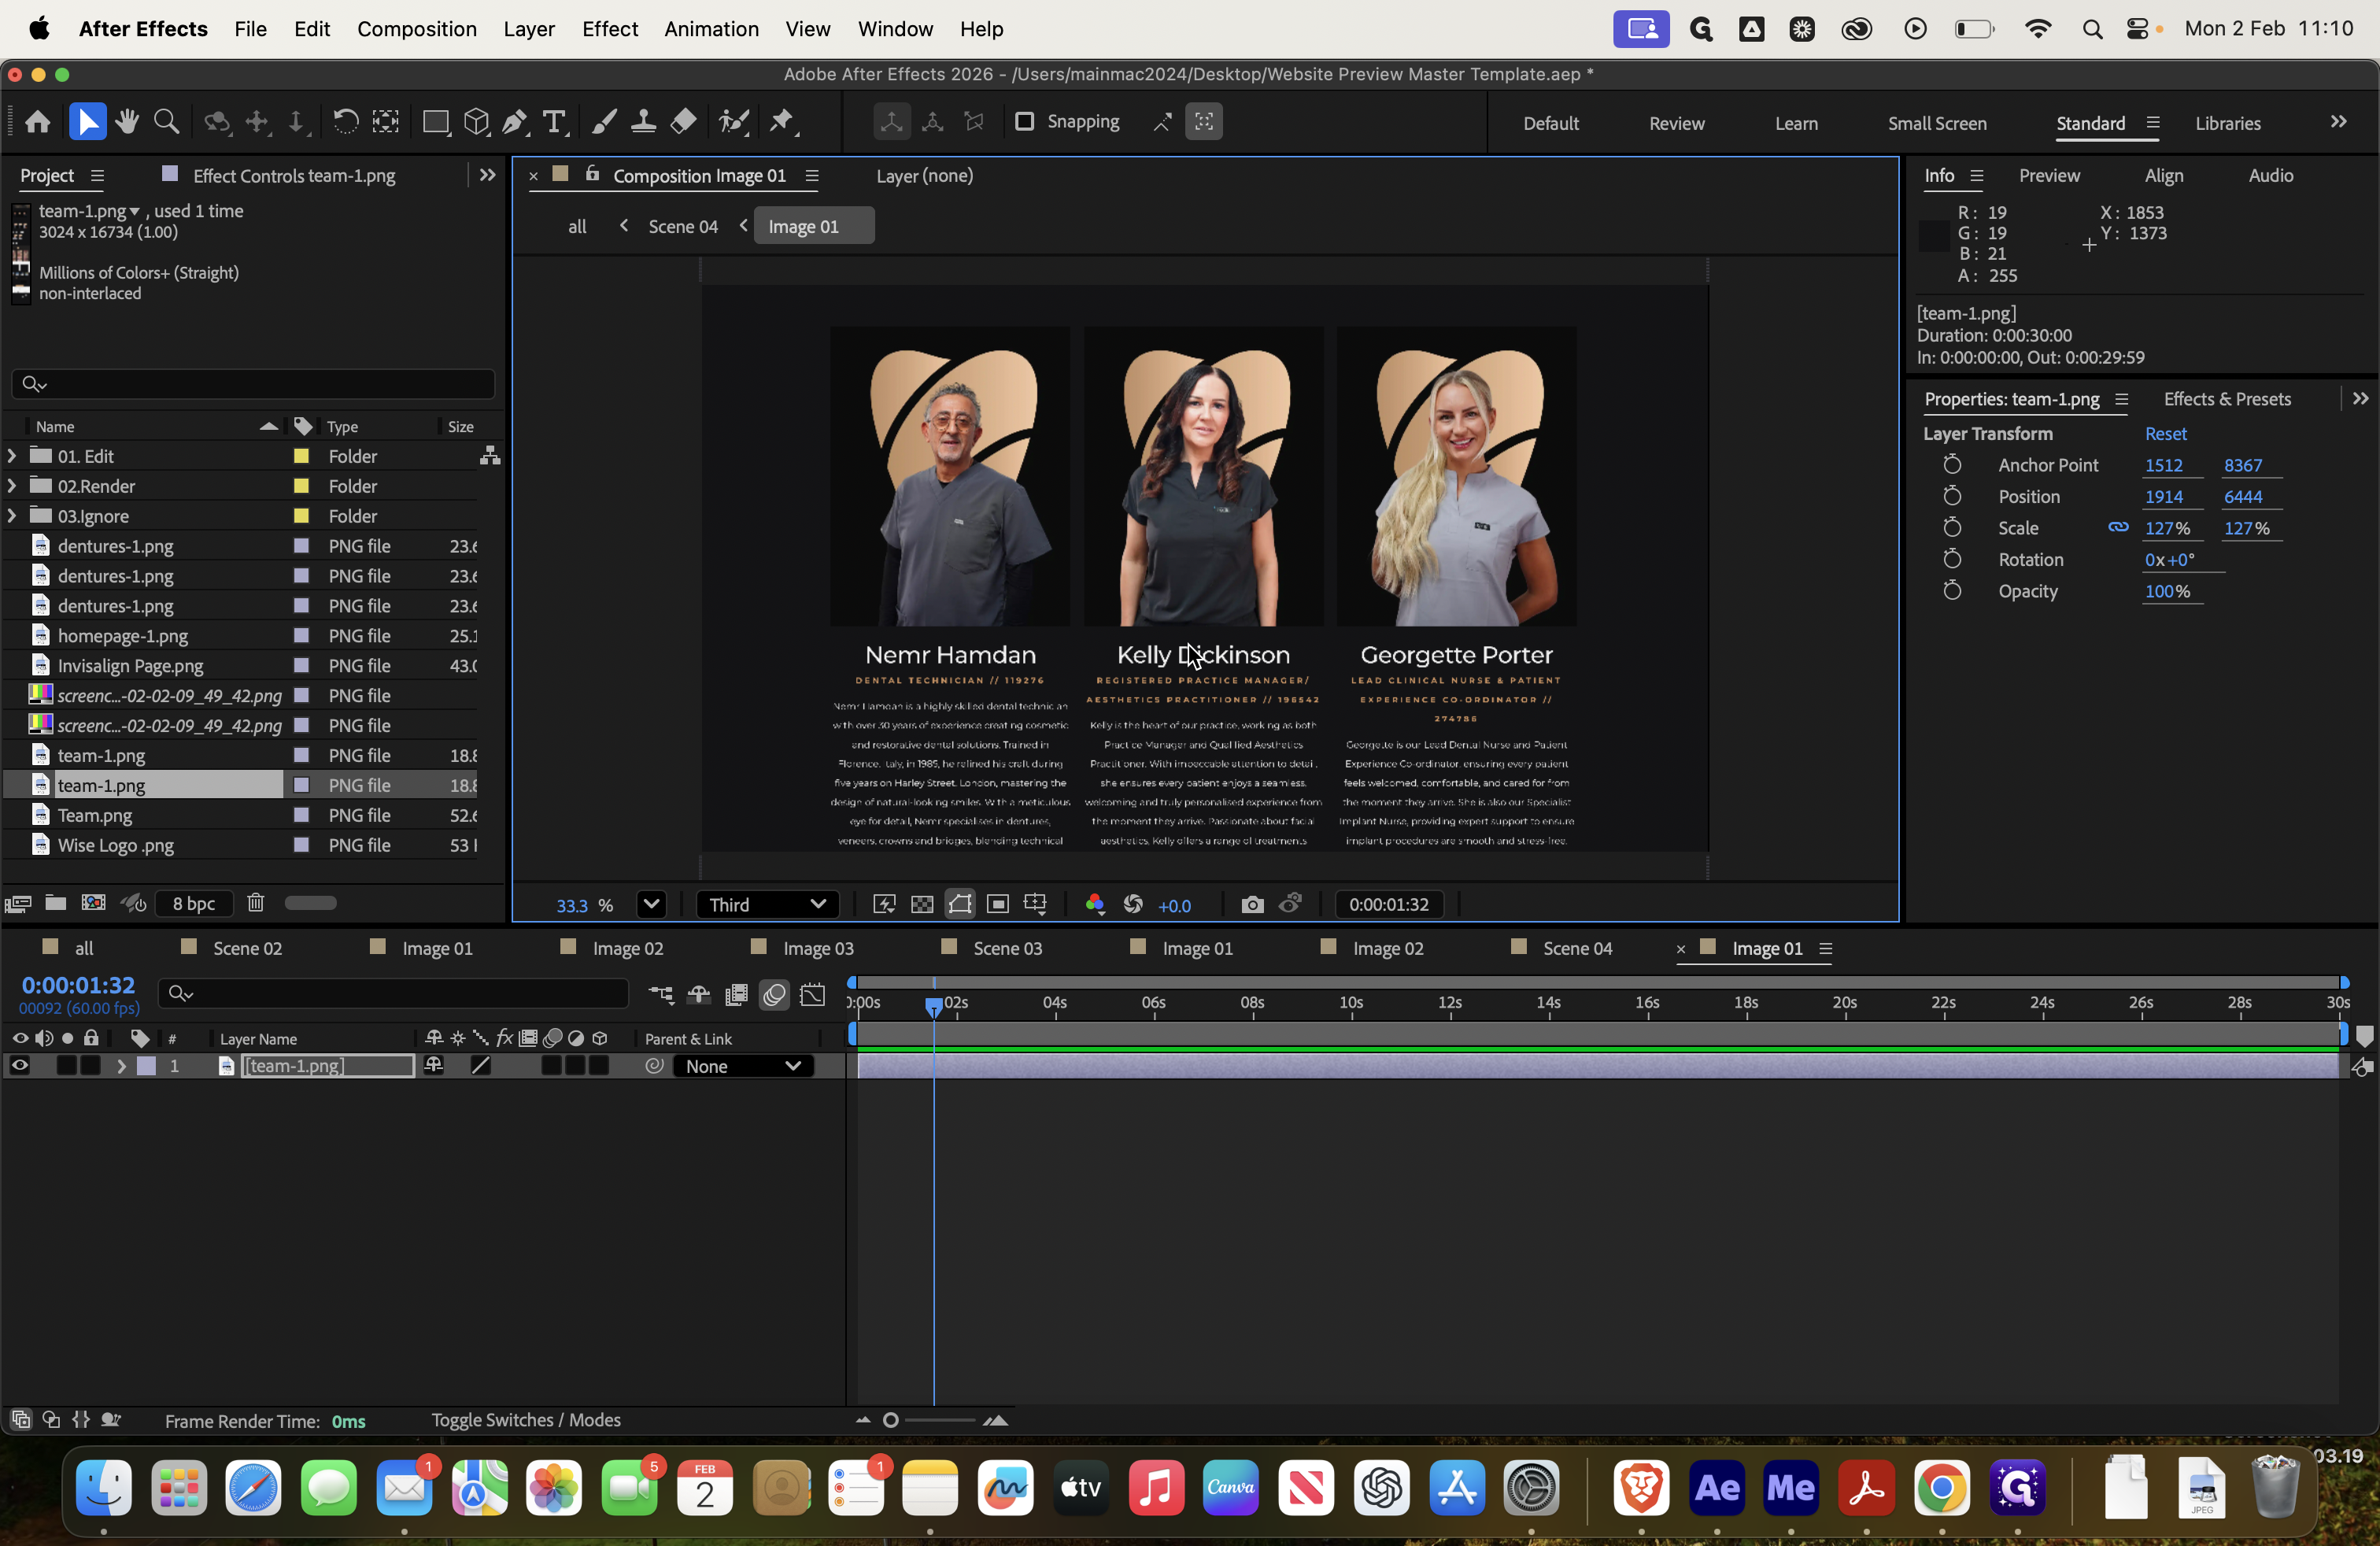This screenshot has width=2380, height=1546.
Task: Toggle the scale constrain proportions link
Action: [x=2118, y=527]
